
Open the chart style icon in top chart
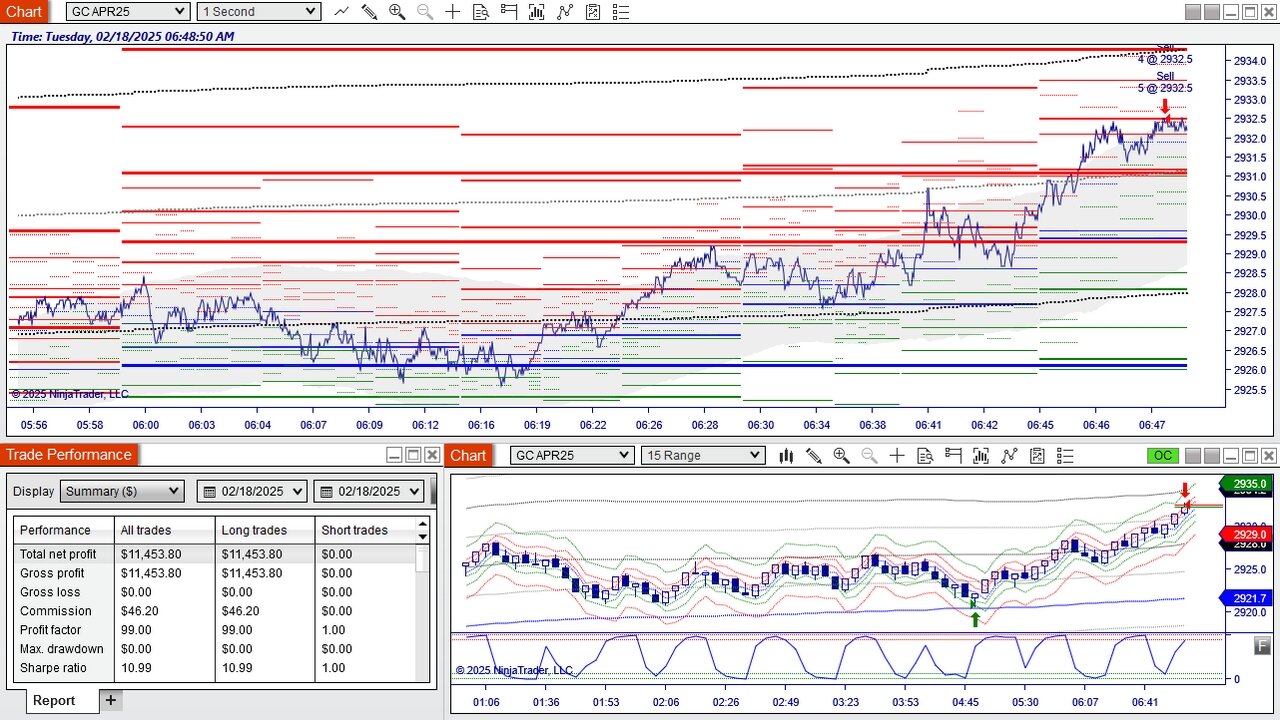342,12
